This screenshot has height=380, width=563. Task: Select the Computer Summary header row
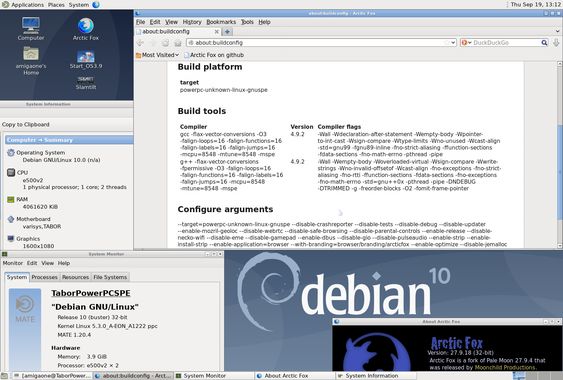coord(69,140)
